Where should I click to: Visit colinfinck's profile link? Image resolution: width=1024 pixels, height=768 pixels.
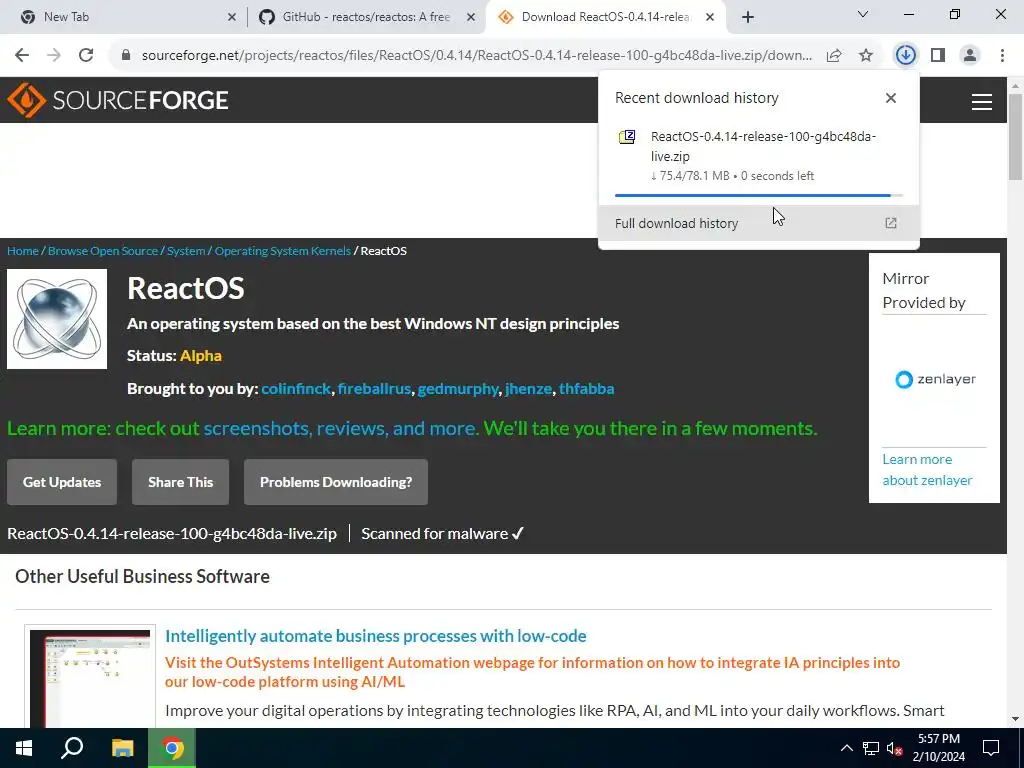point(296,389)
